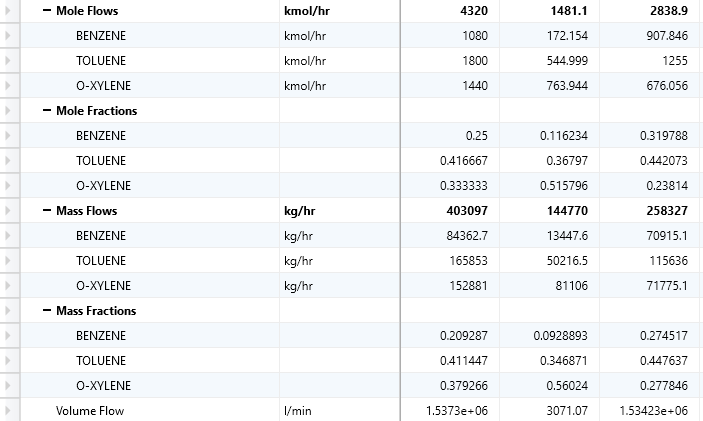Click TOLUENE under Mass Flows
The image size is (703, 421).
(x=101, y=261)
